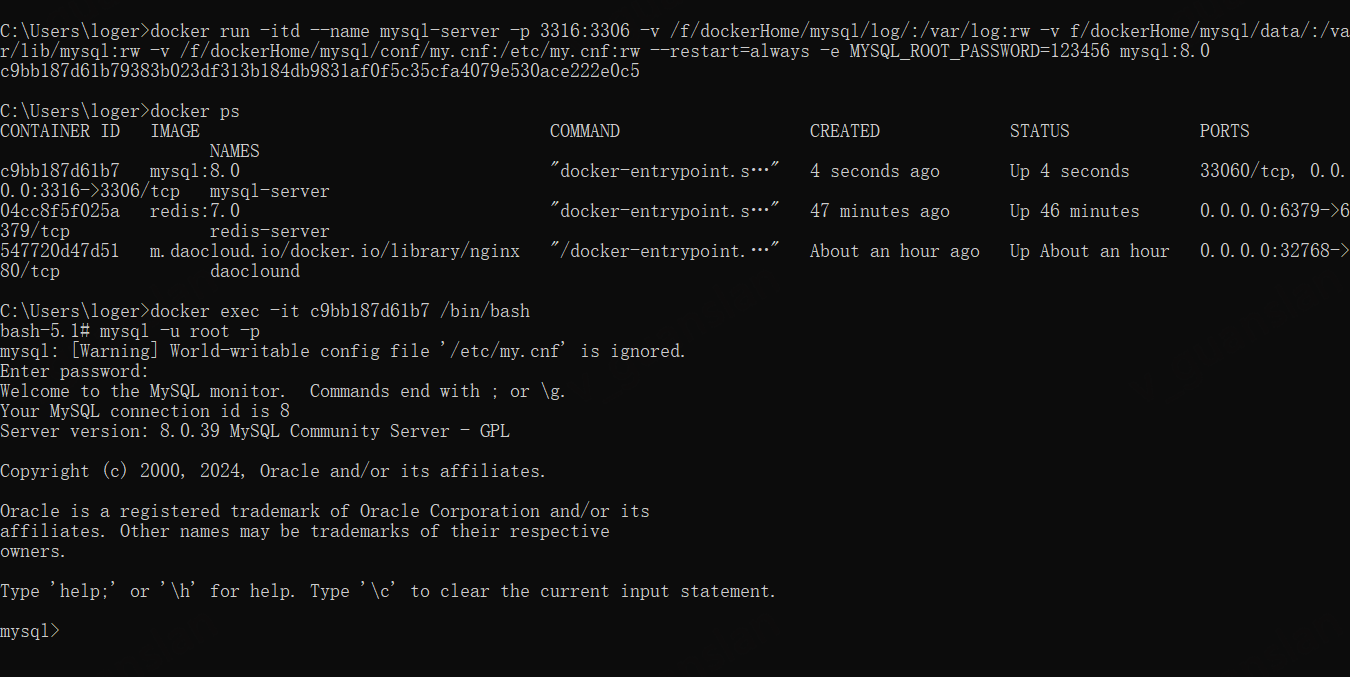Click container ID 04cc8f5f025a
This screenshot has width=1350, height=677.
pos(60,211)
